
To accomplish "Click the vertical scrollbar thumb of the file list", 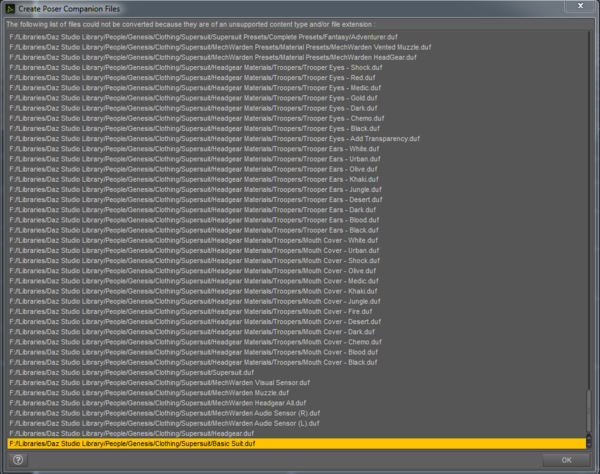I will tap(589, 412).
